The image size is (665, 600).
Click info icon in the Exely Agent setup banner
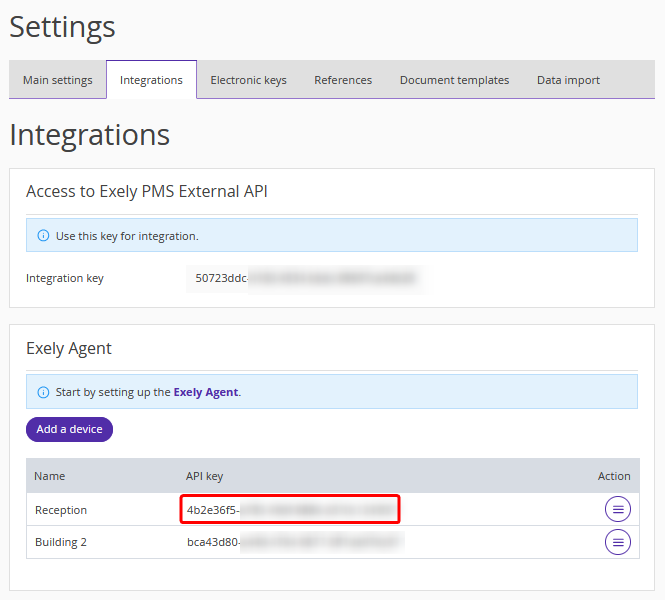[x=43, y=392]
